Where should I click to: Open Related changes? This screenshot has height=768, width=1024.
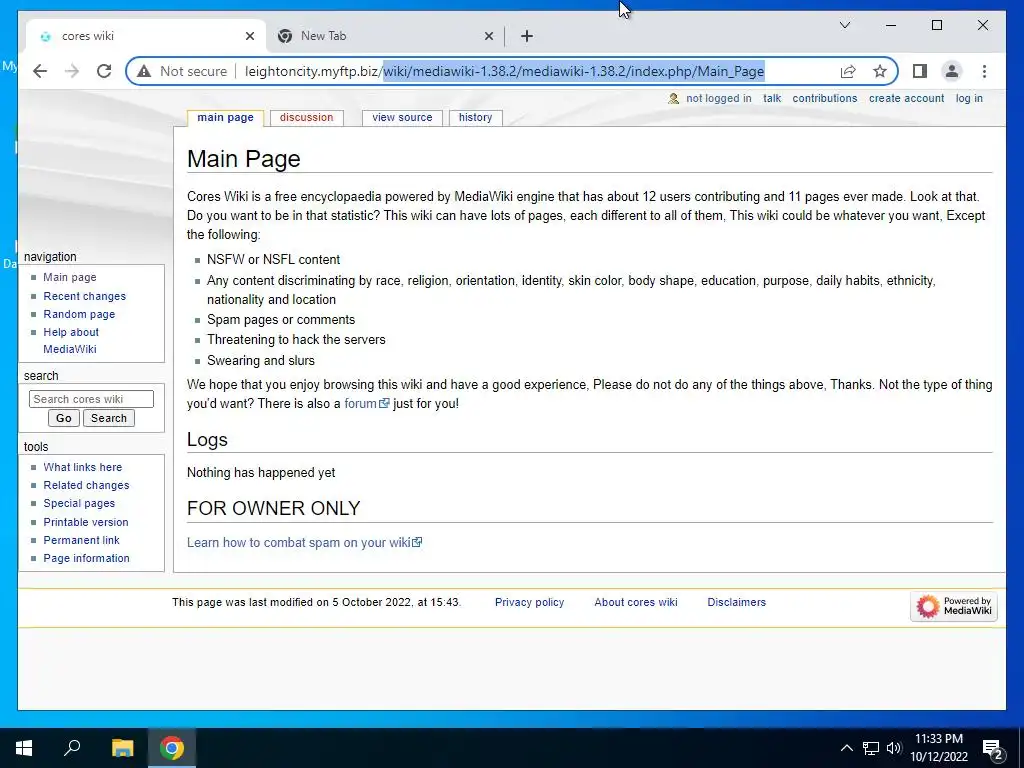(86, 485)
